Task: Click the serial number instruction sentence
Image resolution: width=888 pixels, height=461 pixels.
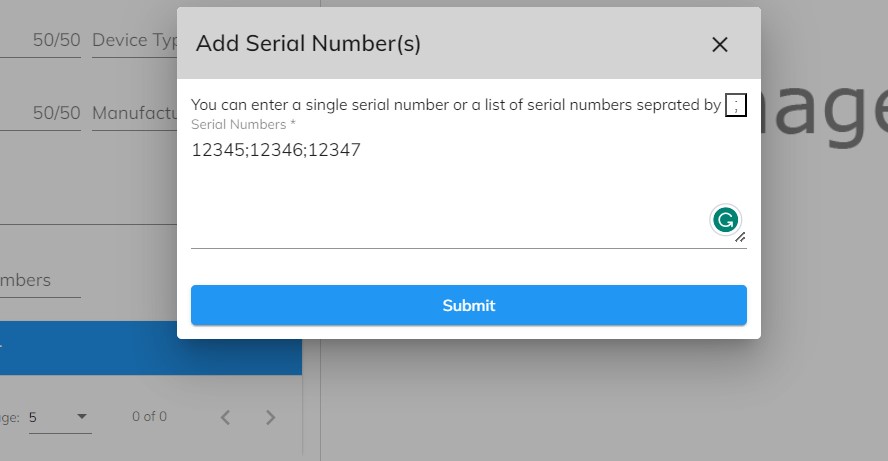Action: click(456, 105)
